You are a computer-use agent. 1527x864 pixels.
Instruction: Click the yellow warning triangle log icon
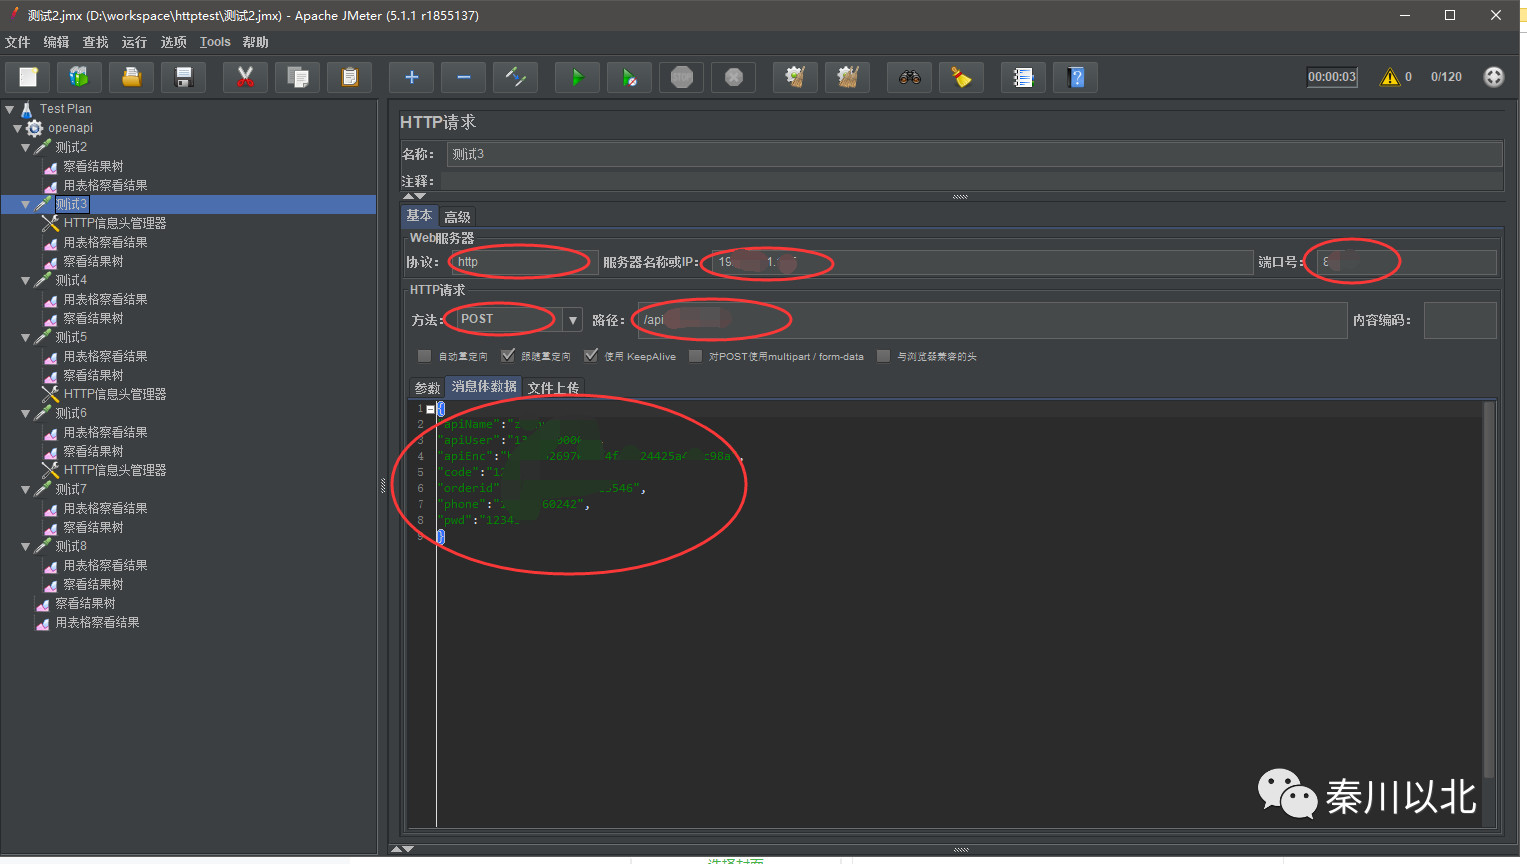(x=1390, y=77)
